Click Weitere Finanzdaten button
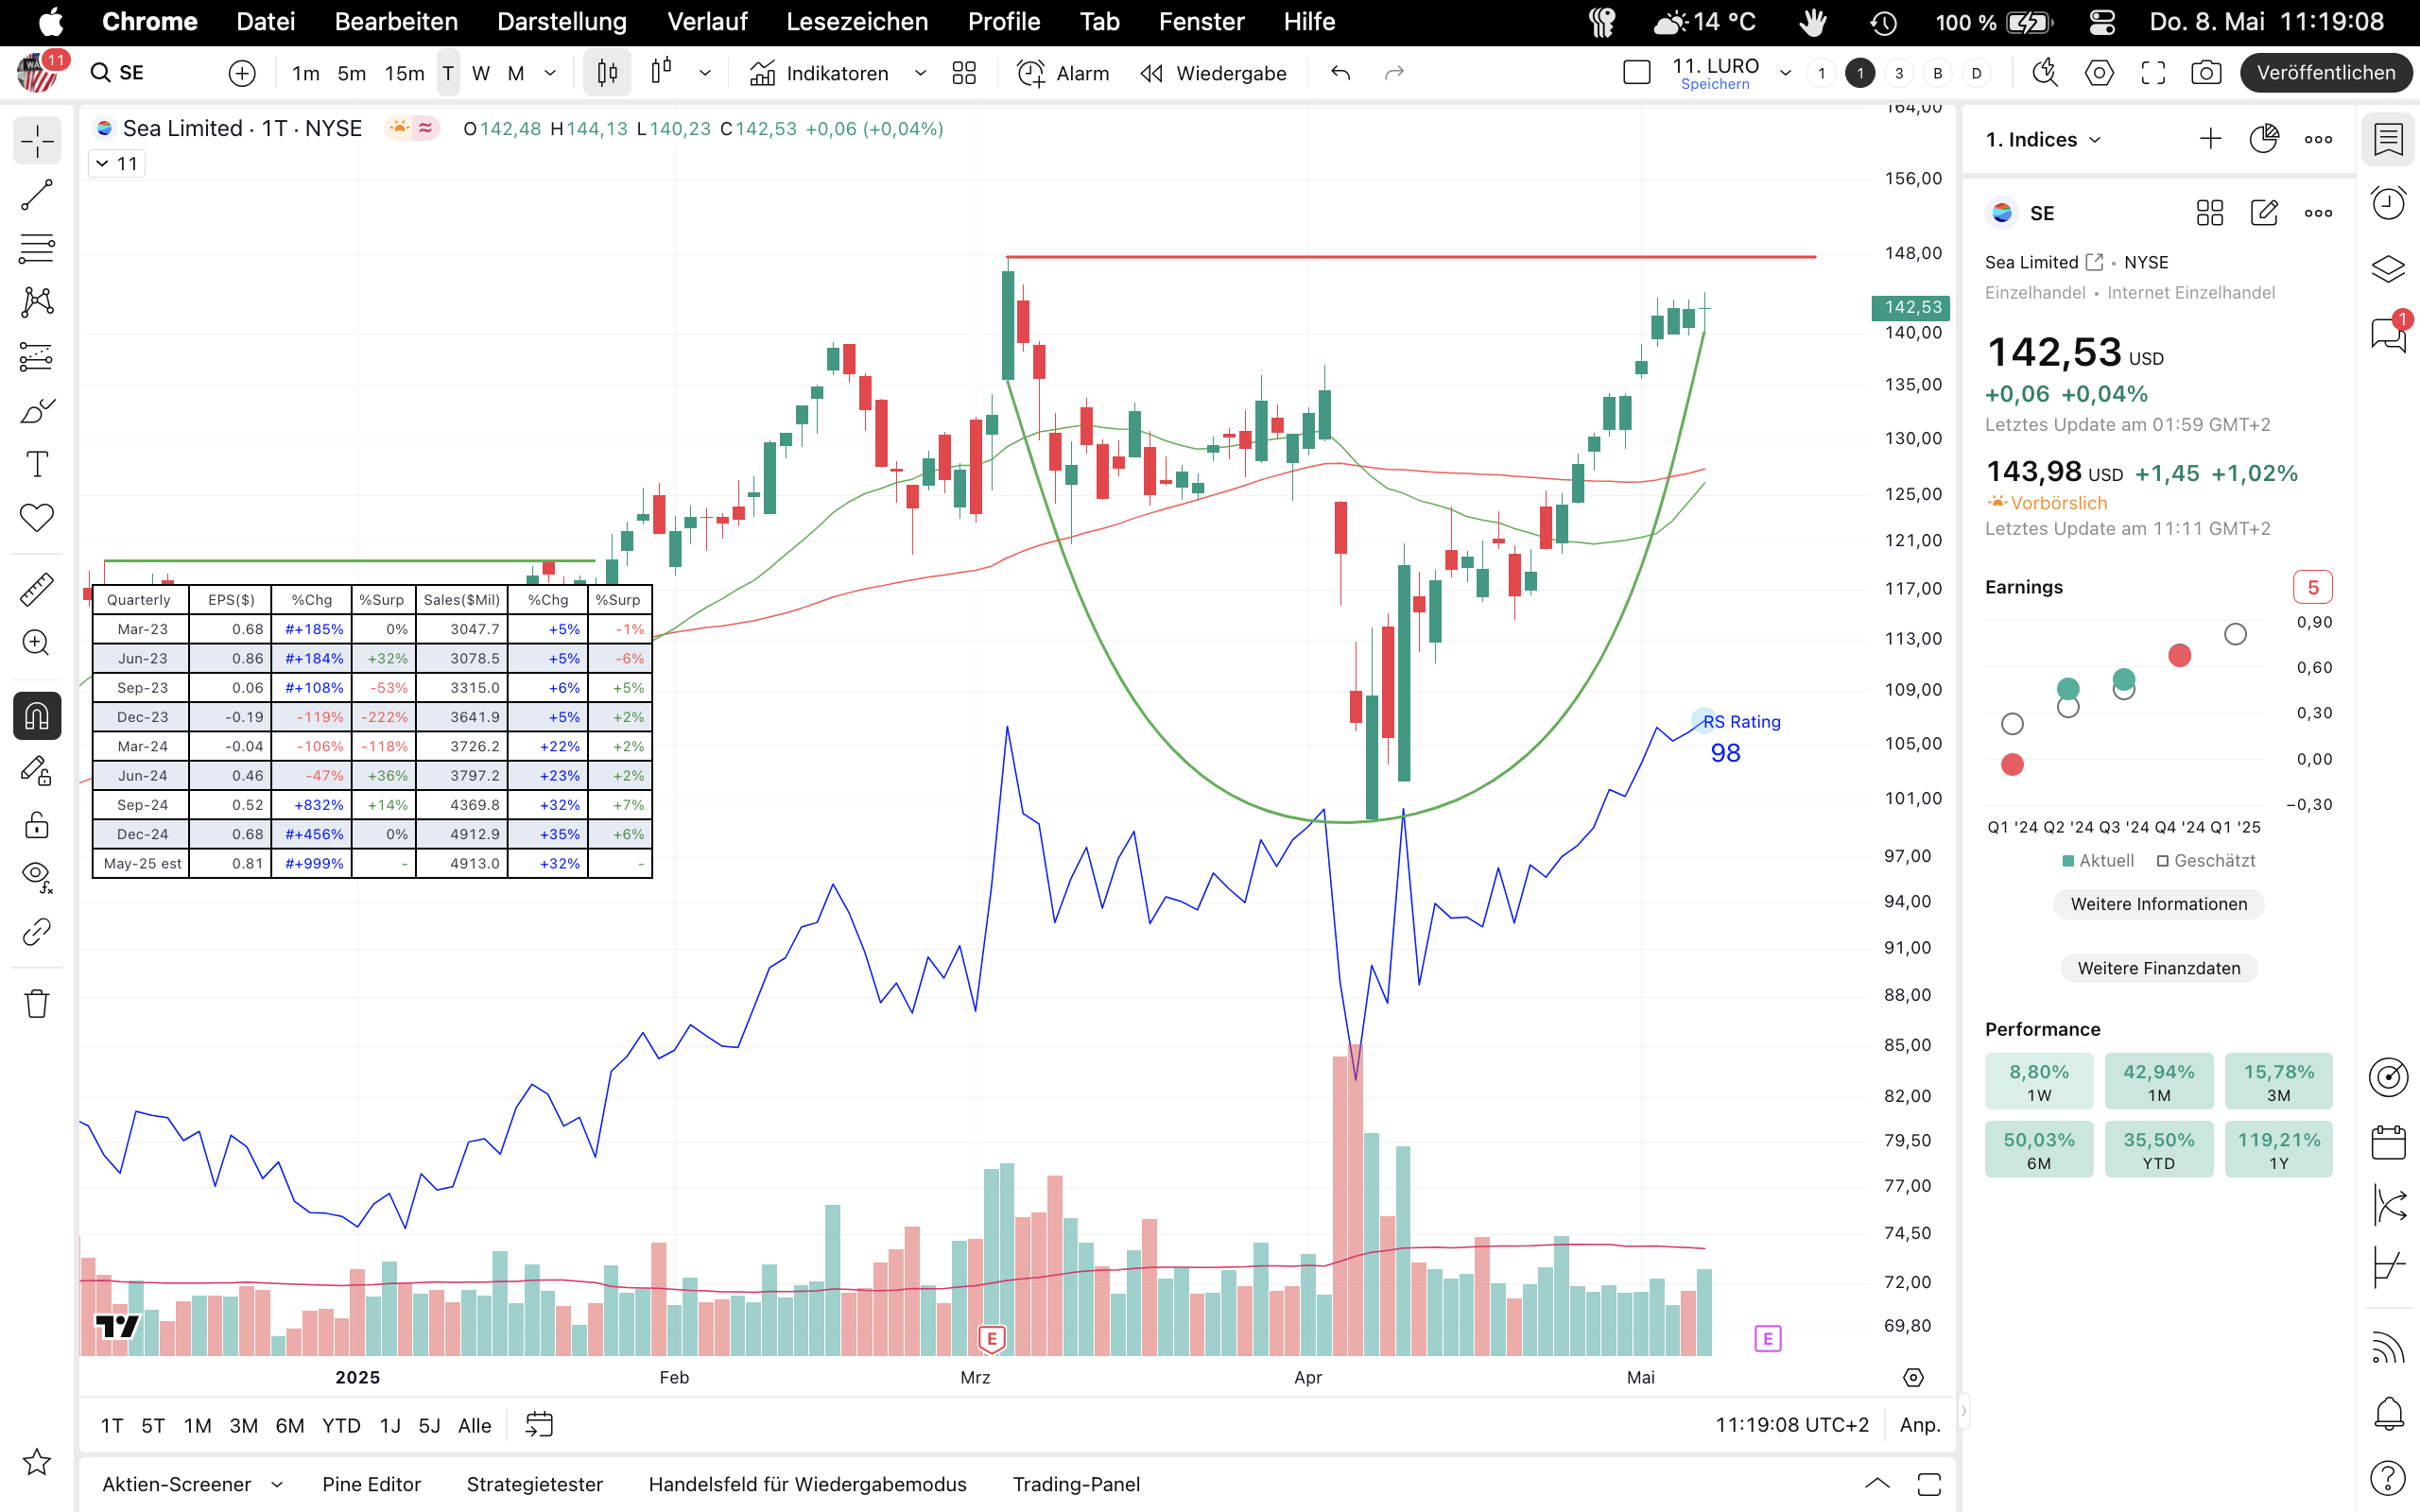The image size is (2420, 1512). pos(2158,968)
